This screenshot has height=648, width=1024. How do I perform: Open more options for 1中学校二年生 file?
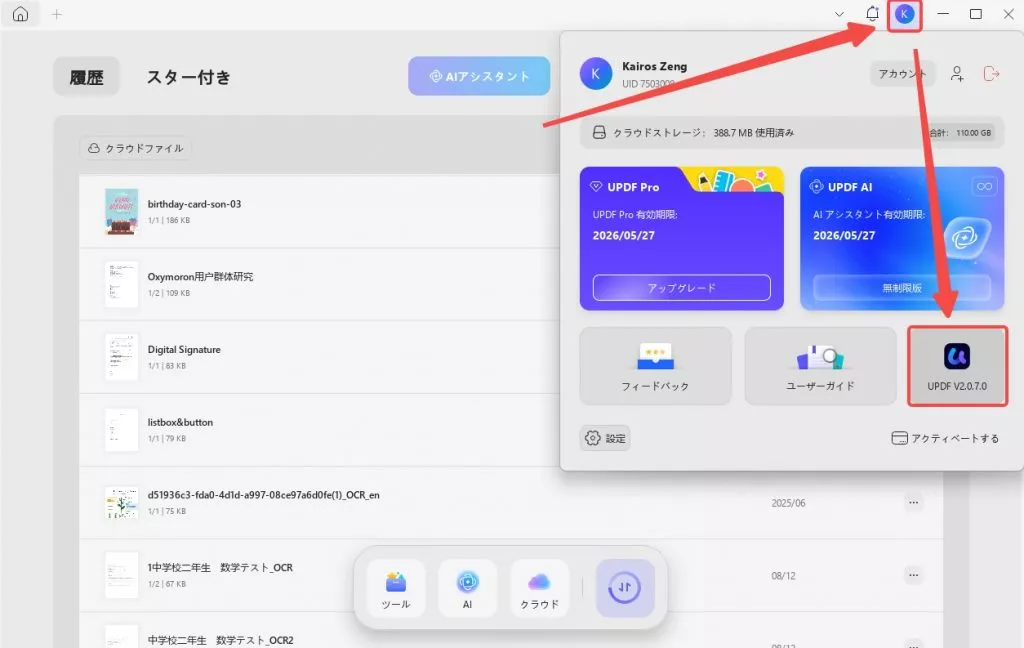click(x=914, y=575)
